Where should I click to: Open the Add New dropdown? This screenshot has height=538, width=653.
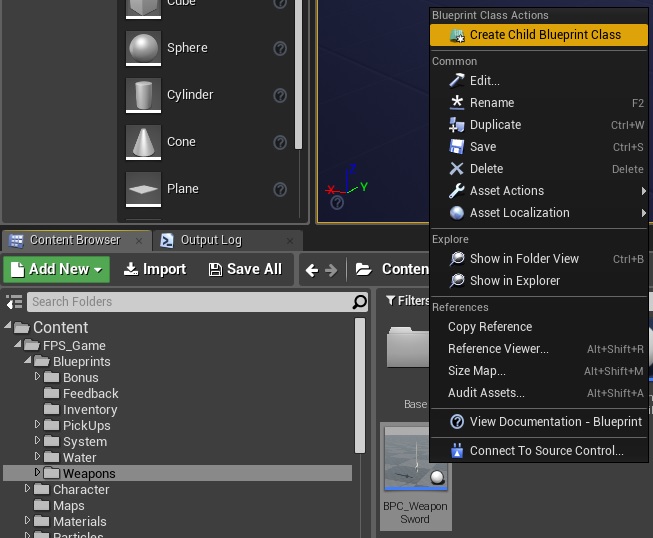pos(57,269)
